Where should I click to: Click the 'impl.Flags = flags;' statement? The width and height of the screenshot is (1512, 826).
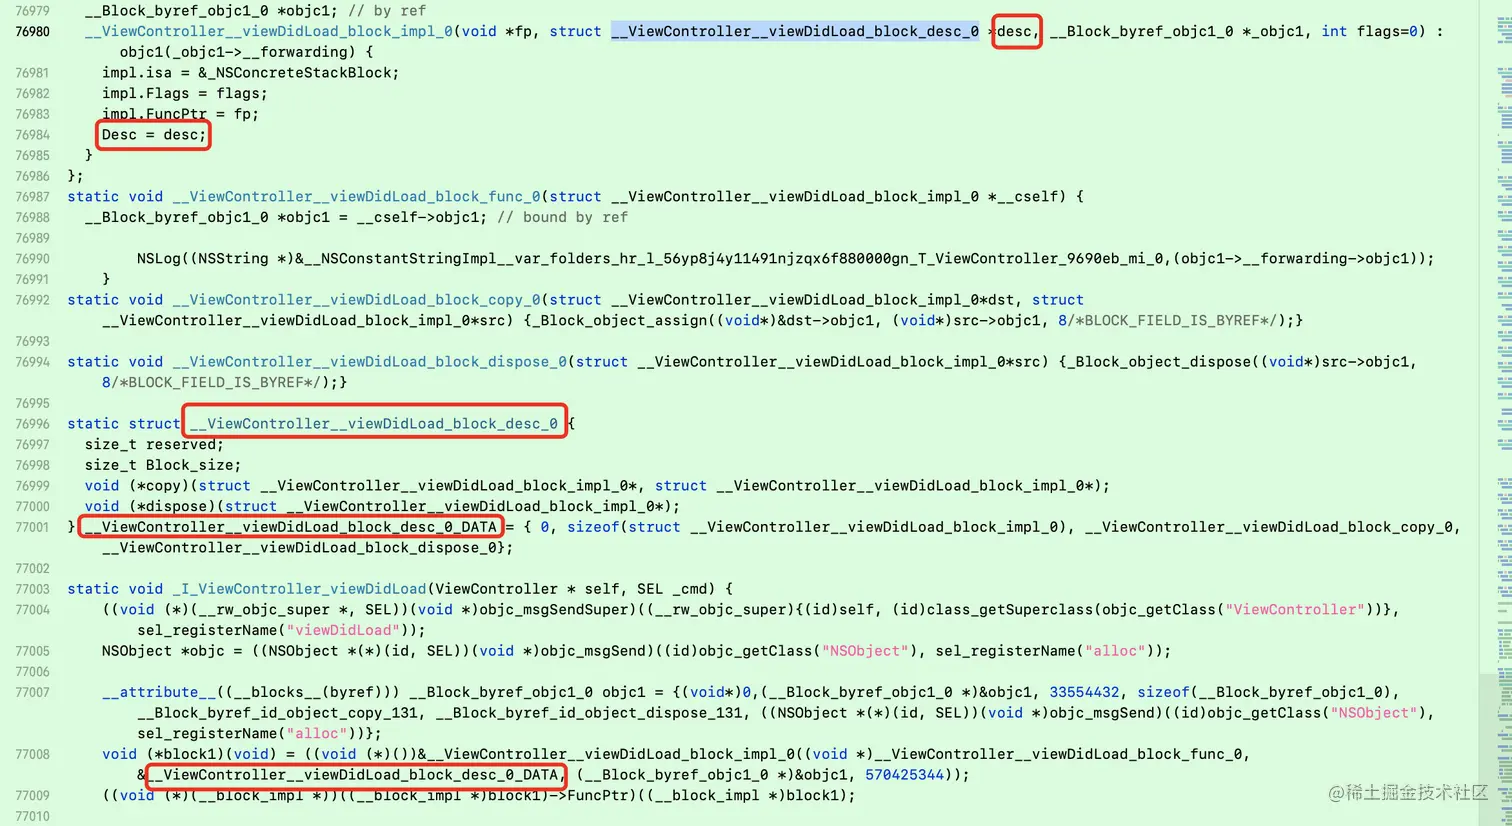pyautogui.click(x=185, y=94)
